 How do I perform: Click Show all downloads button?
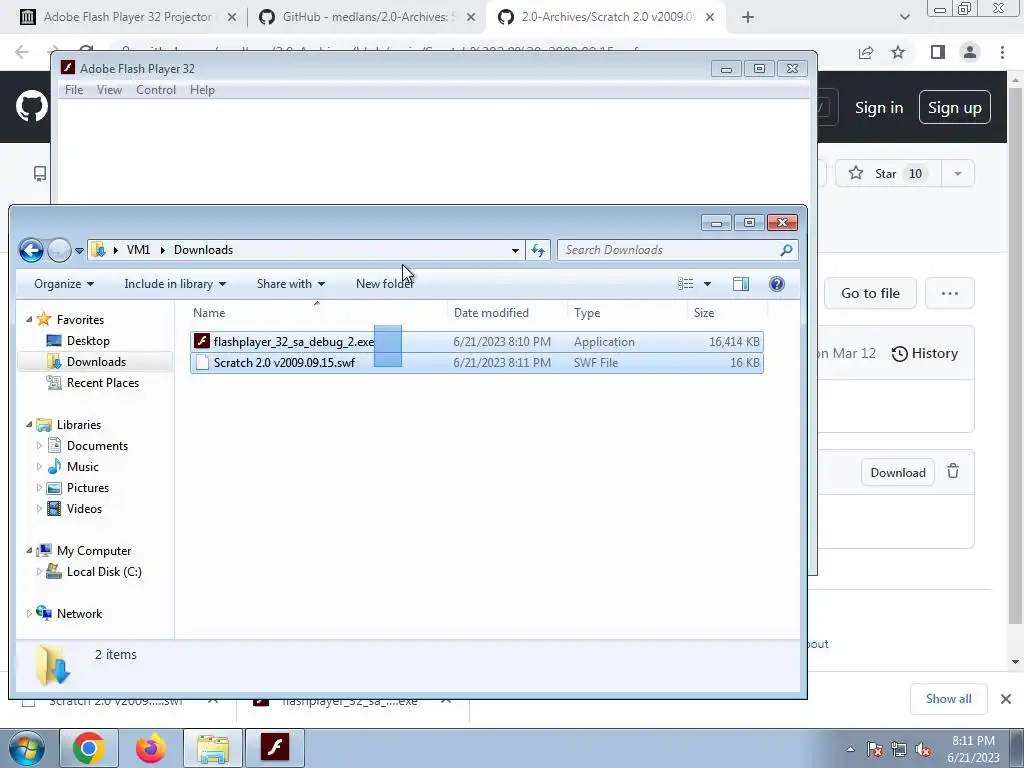[x=949, y=699]
